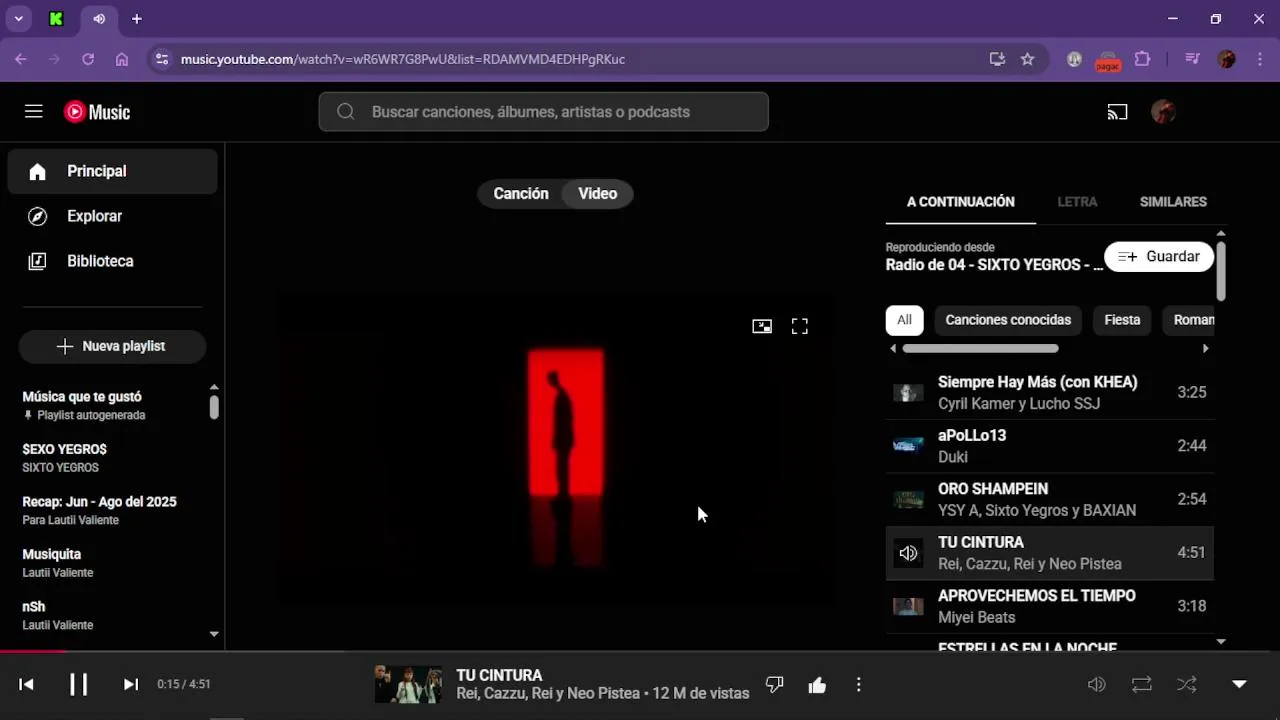
Task: Select the A CONTINUACIÓN tab
Action: pos(960,202)
